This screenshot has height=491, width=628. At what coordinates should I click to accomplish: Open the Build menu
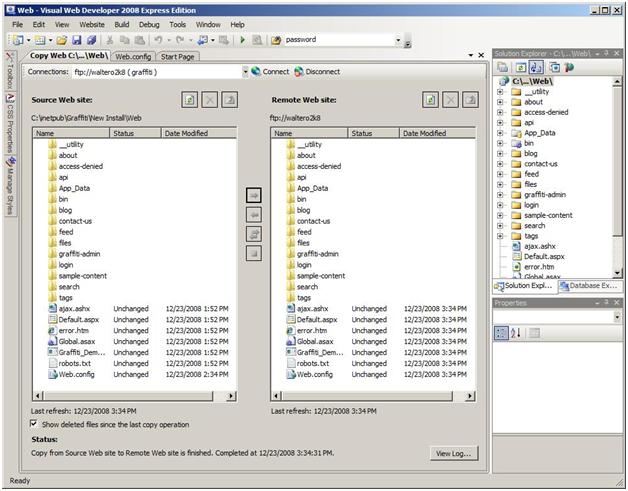click(122, 24)
